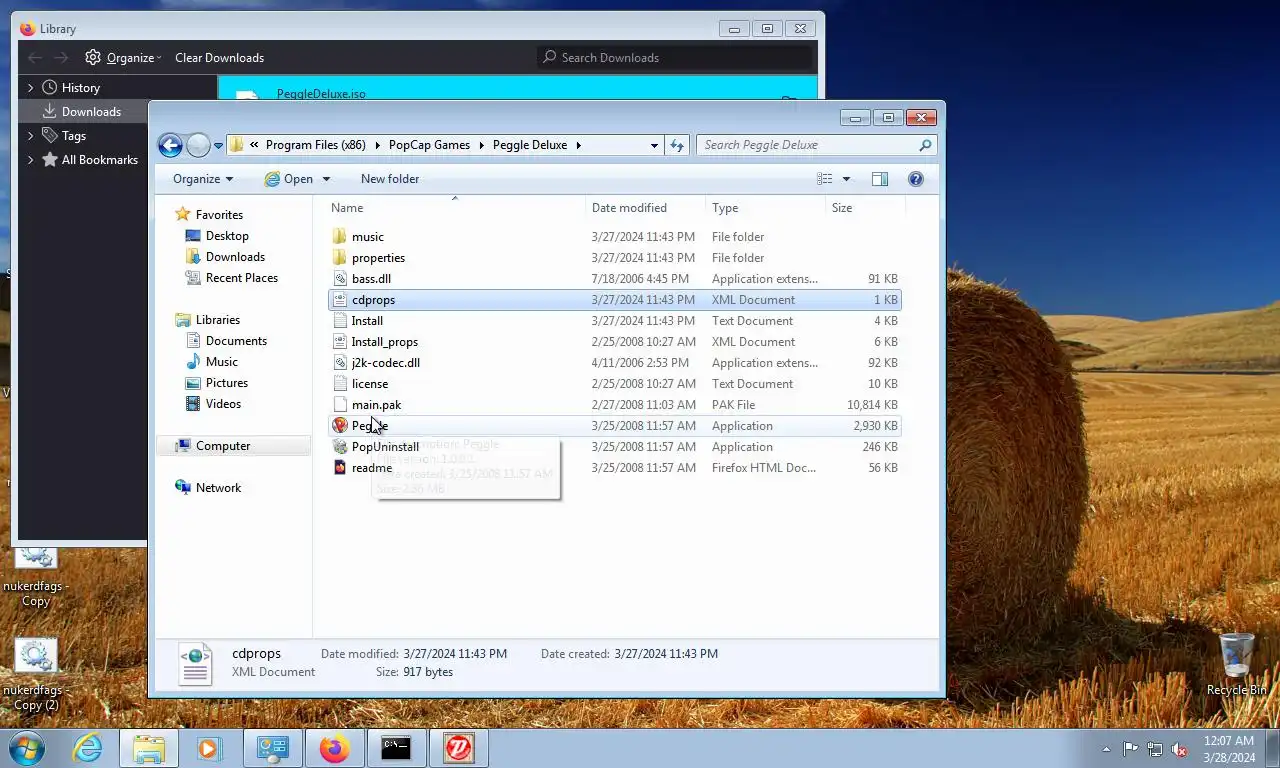Click the Search Downloads field in Library
This screenshot has height=768, width=1280.
[674, 58]
